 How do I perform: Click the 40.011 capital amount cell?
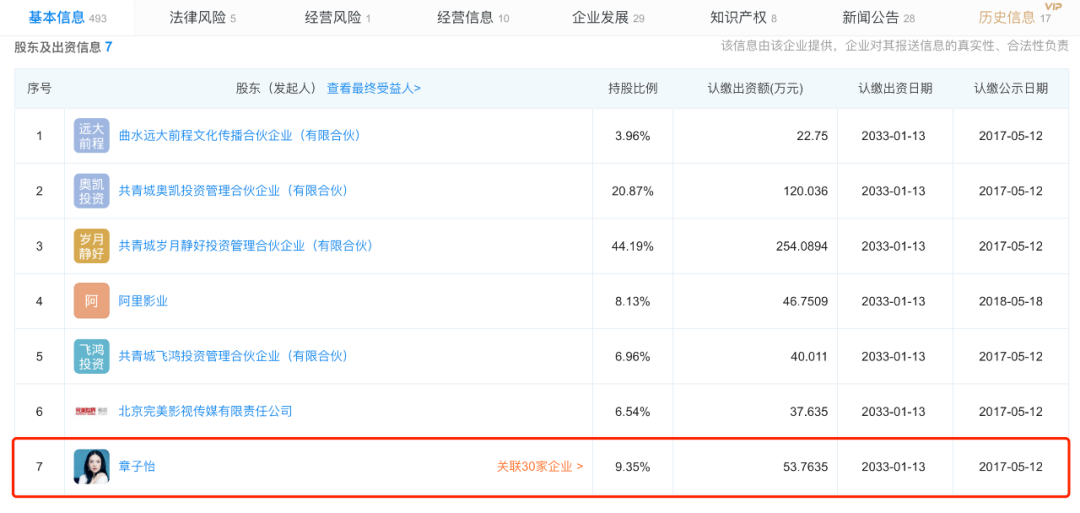(755, 356)
